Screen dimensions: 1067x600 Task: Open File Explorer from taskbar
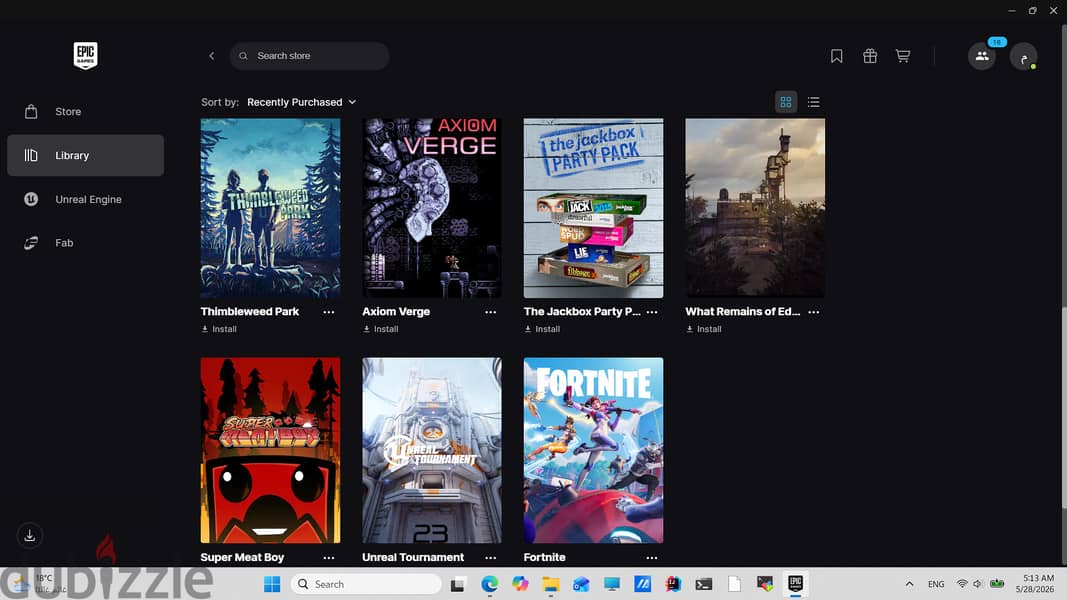click(x=551, y=584)
